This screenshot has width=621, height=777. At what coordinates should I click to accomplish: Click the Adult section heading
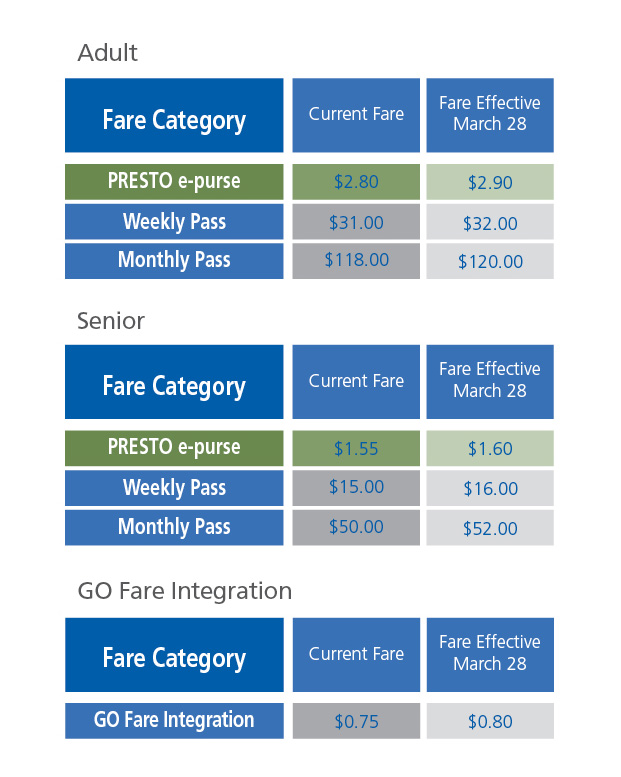(x=108, y=53)
